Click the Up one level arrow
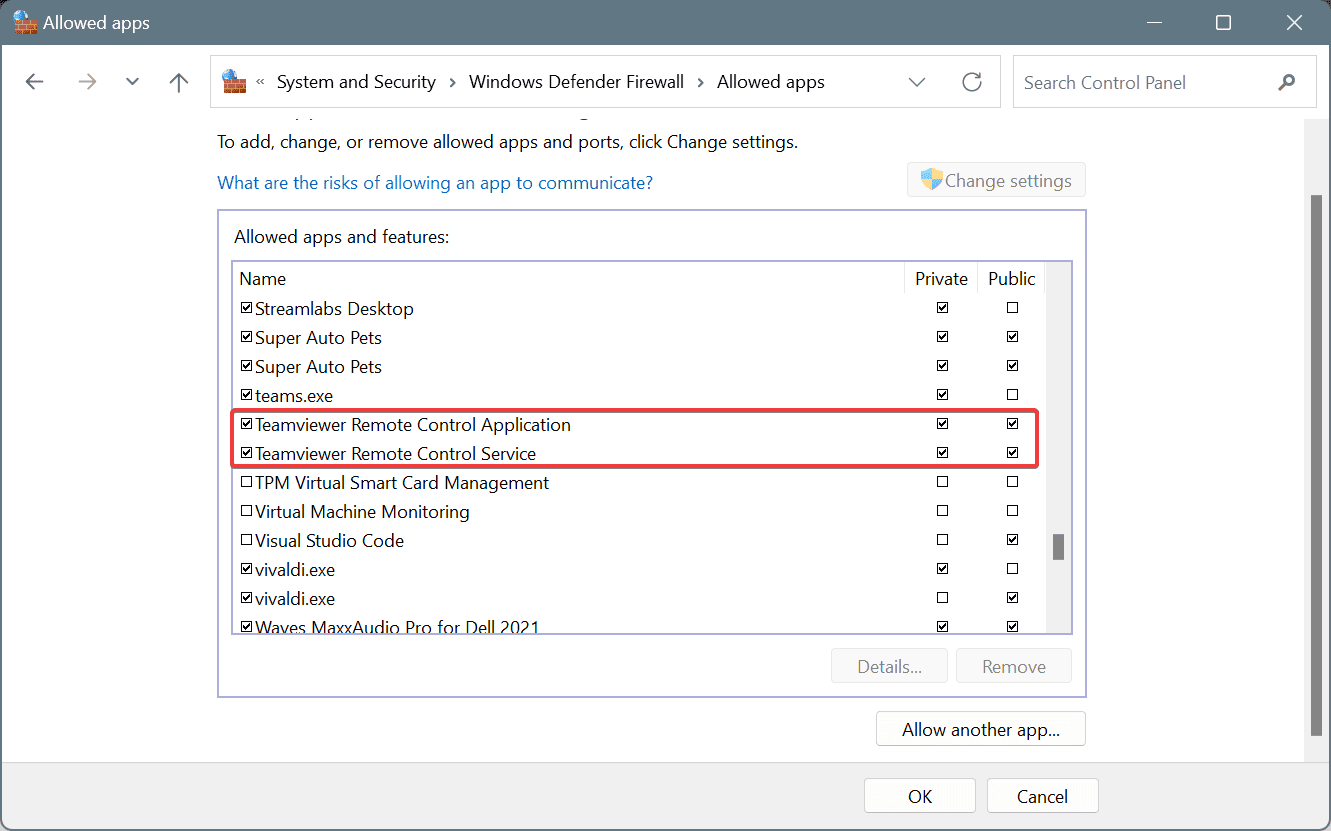Image resolution: width=1331 pixels, height=831 pixels. tap(179, 82)
